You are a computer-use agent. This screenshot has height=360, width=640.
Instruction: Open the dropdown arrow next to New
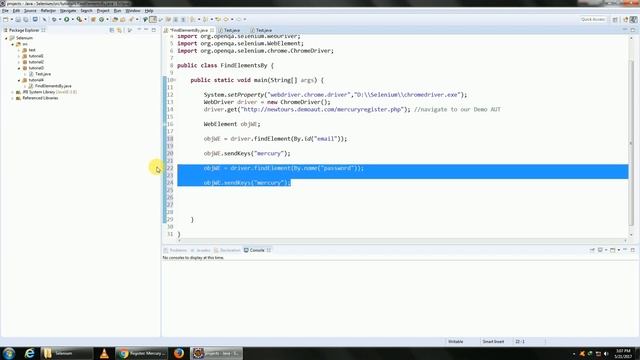[11, 19]
